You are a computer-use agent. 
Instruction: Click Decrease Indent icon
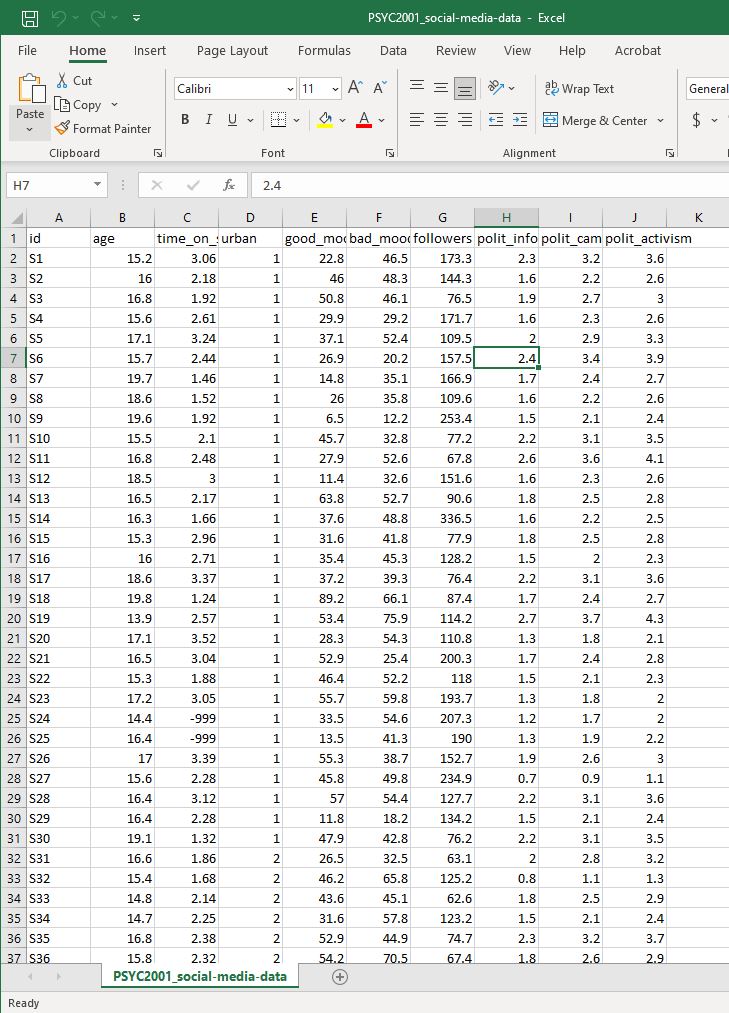coord(496,120)
